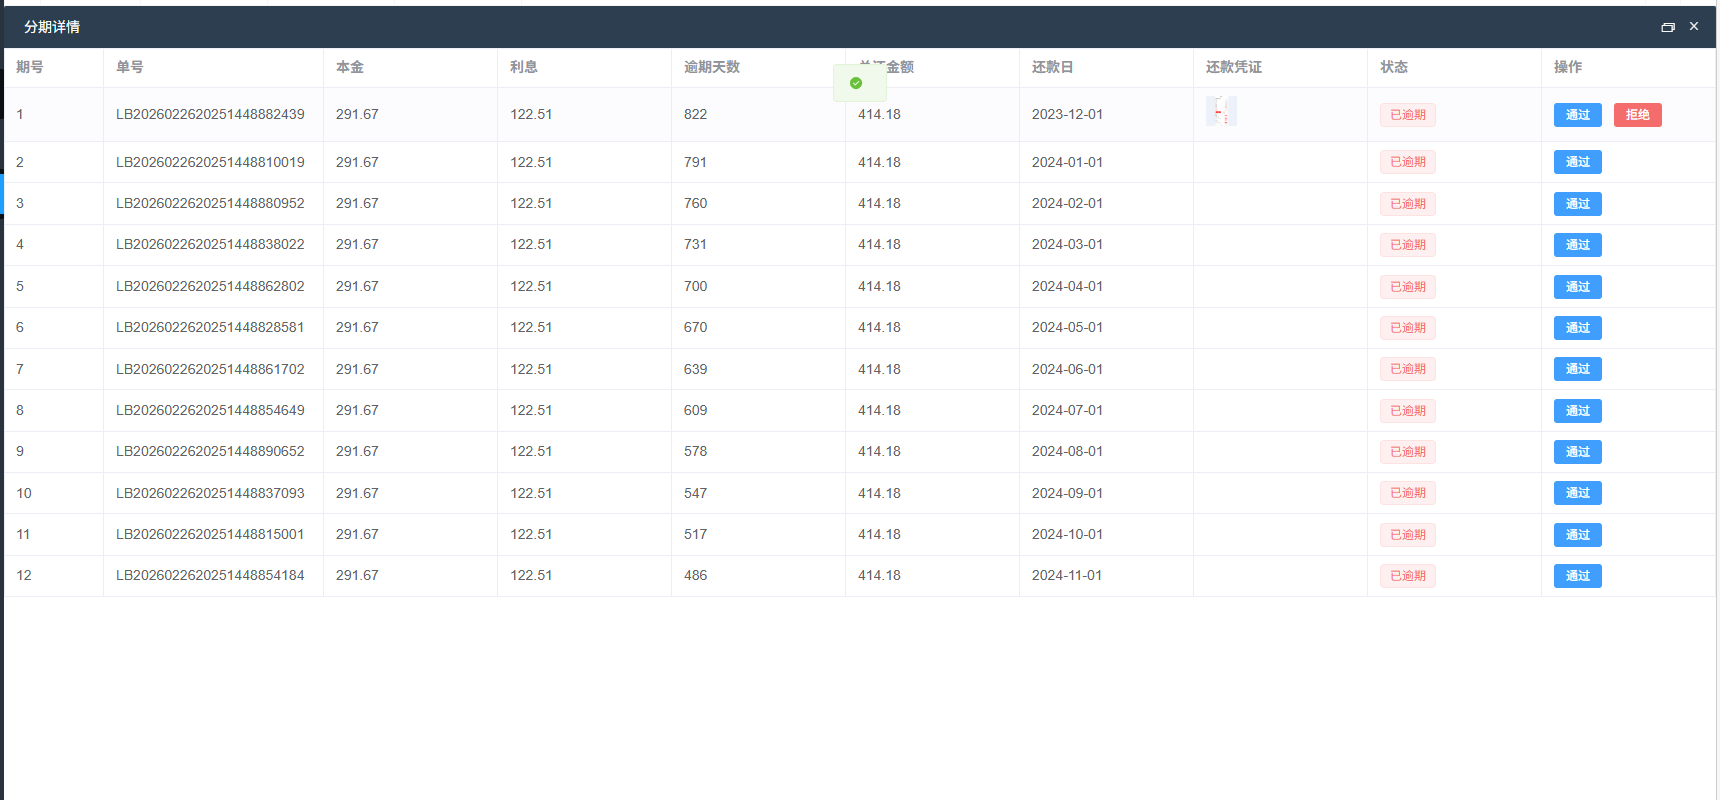
Task: Click the 还款日 column header
Action: pyautogui.click(x=1052, y=67)
